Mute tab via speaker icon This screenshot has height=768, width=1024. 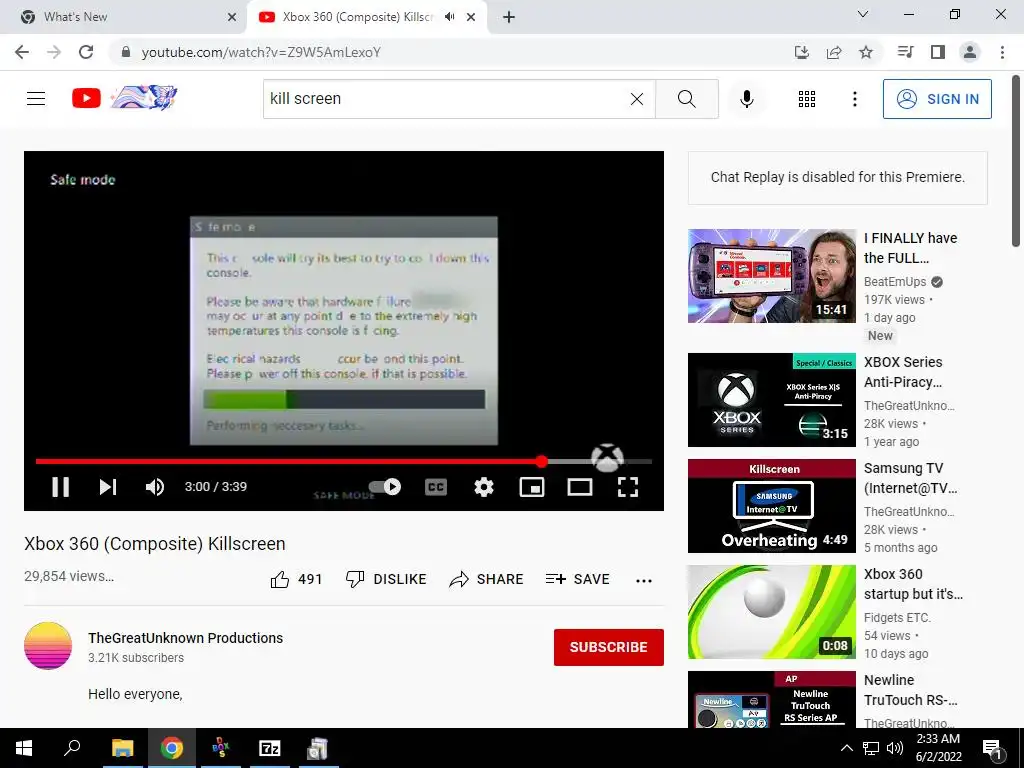click(449, 17)
